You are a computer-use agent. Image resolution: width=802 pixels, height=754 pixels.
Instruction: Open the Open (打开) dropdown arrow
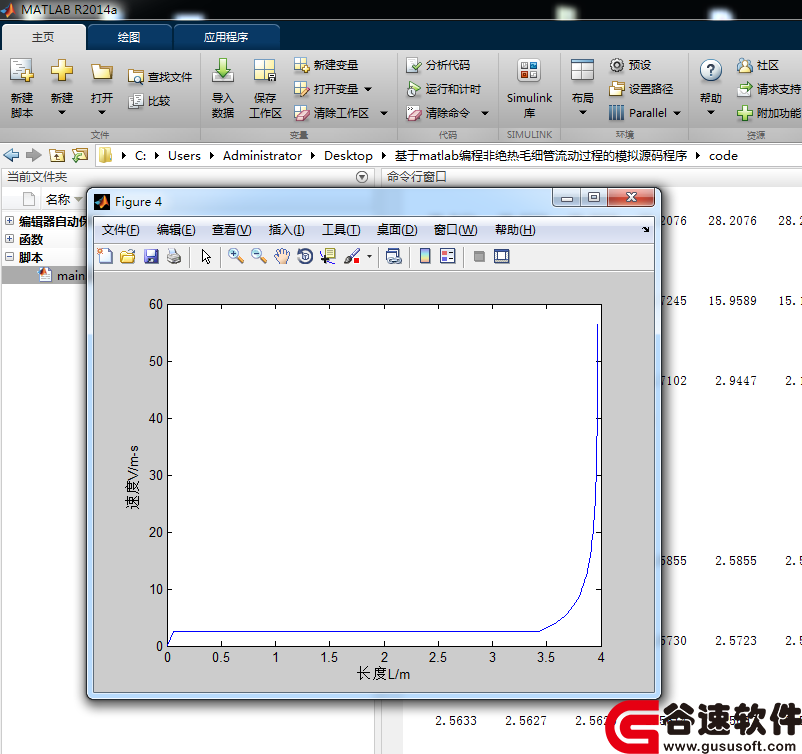(x=101, y=112)
